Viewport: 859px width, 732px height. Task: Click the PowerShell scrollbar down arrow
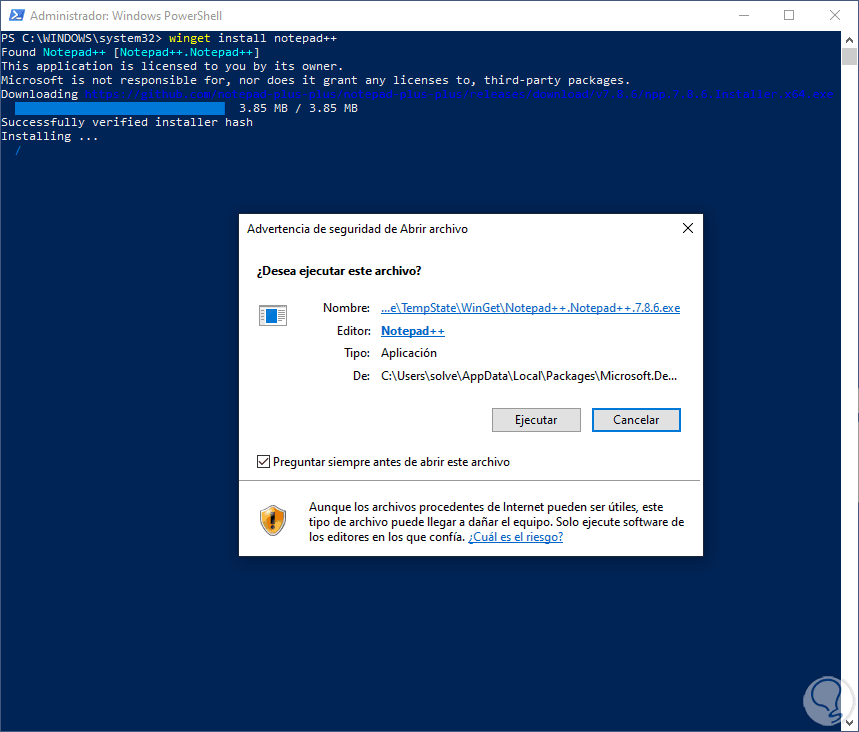pos(849,722)
